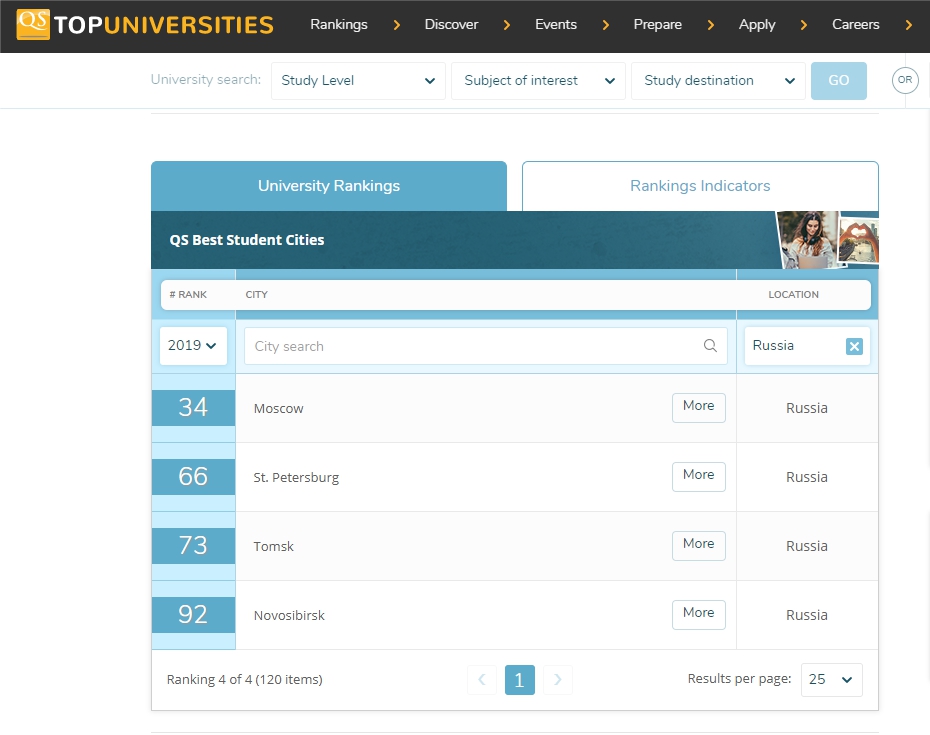Click the Moscow city name

279,408
